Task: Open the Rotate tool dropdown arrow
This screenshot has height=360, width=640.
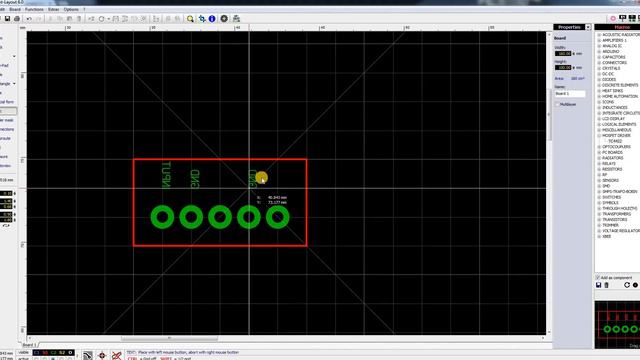Action: click(x=109, y=19)
